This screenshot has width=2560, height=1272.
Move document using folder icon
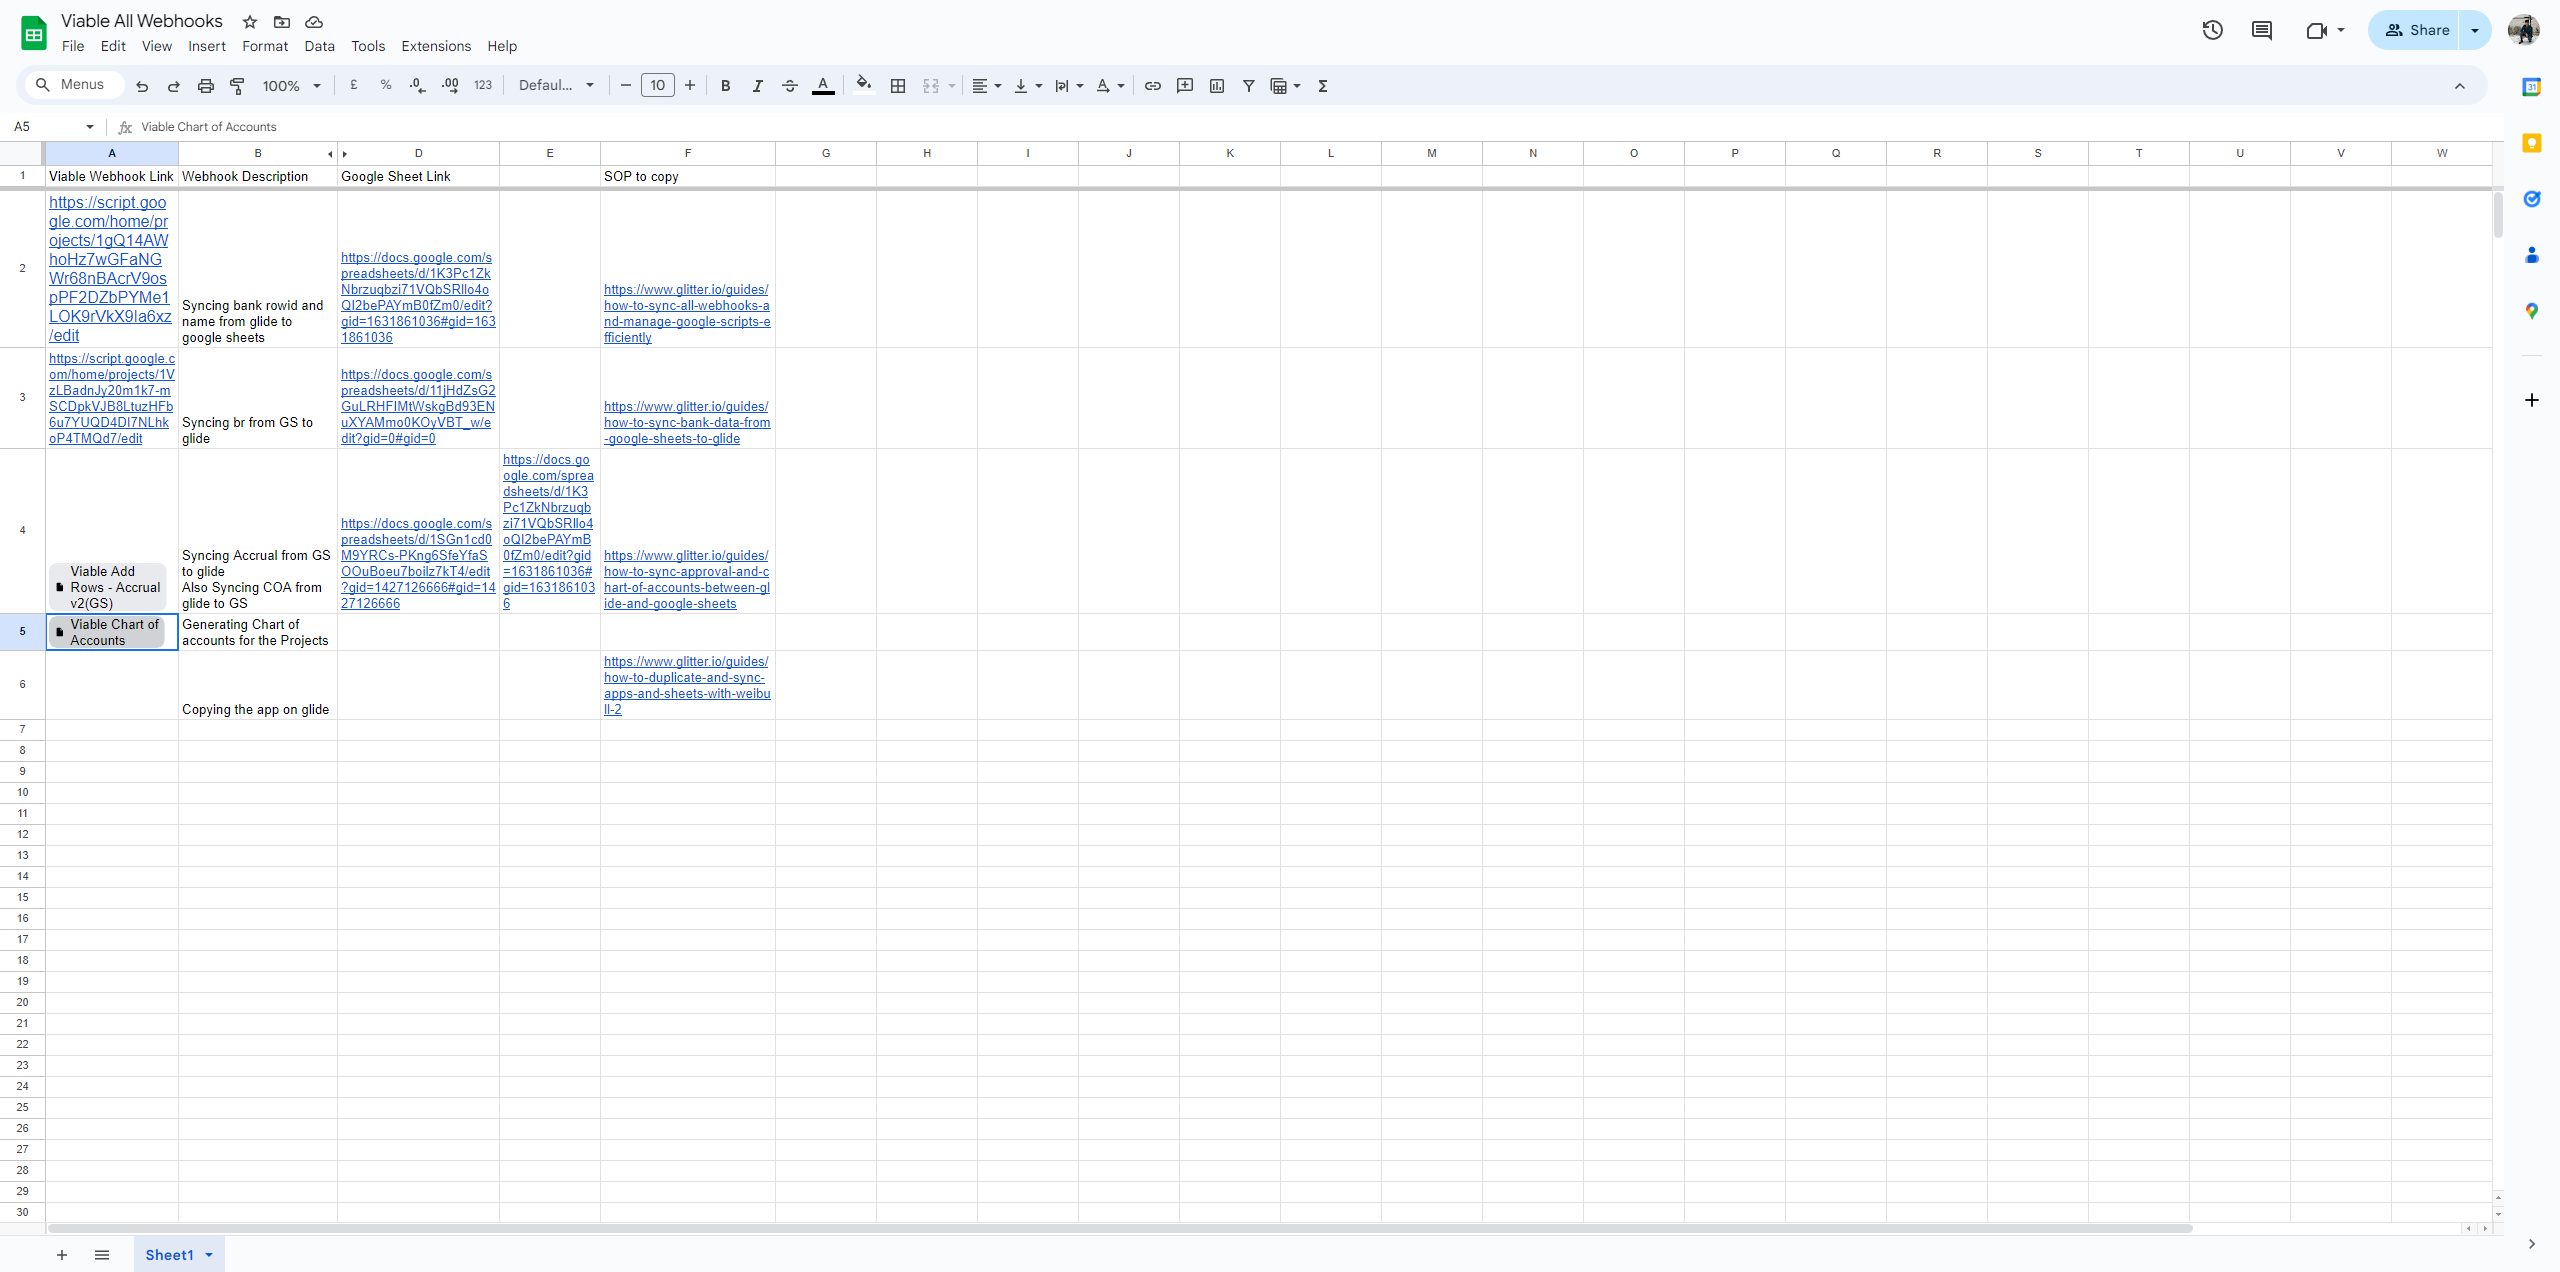[x=282, y=22]
